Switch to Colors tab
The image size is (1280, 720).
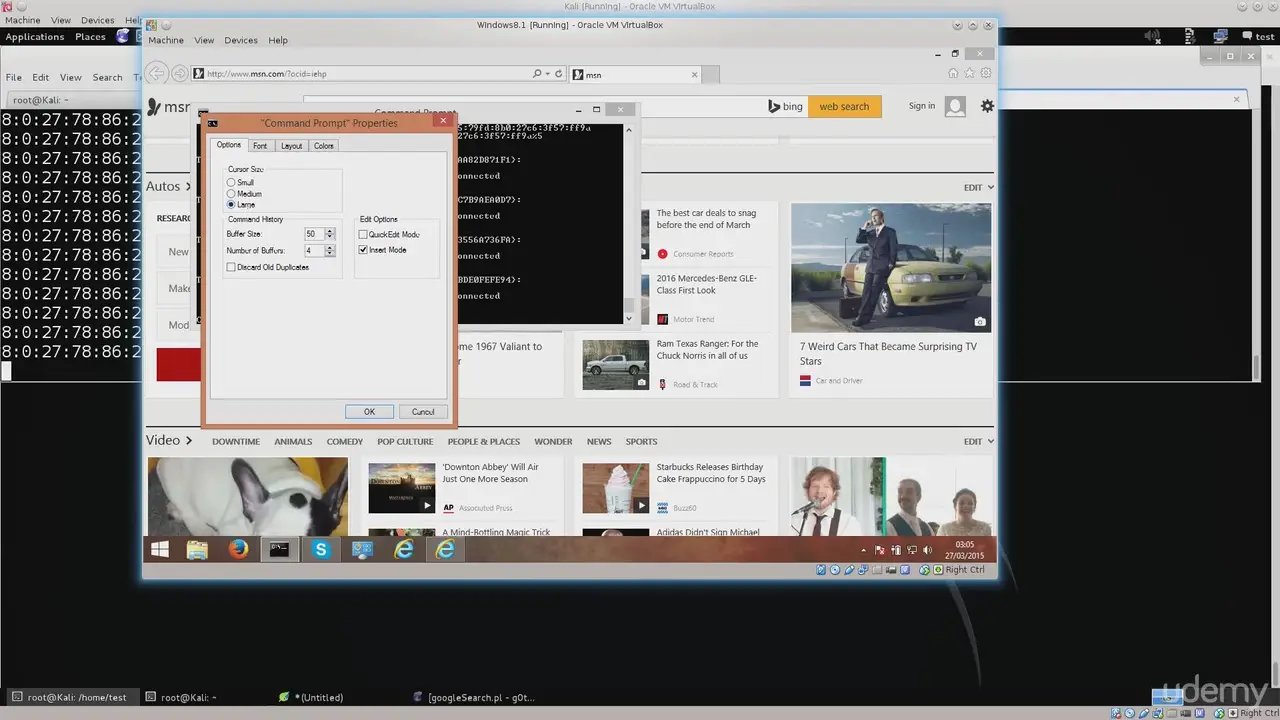pyautogui.click(x=324, y=146)
